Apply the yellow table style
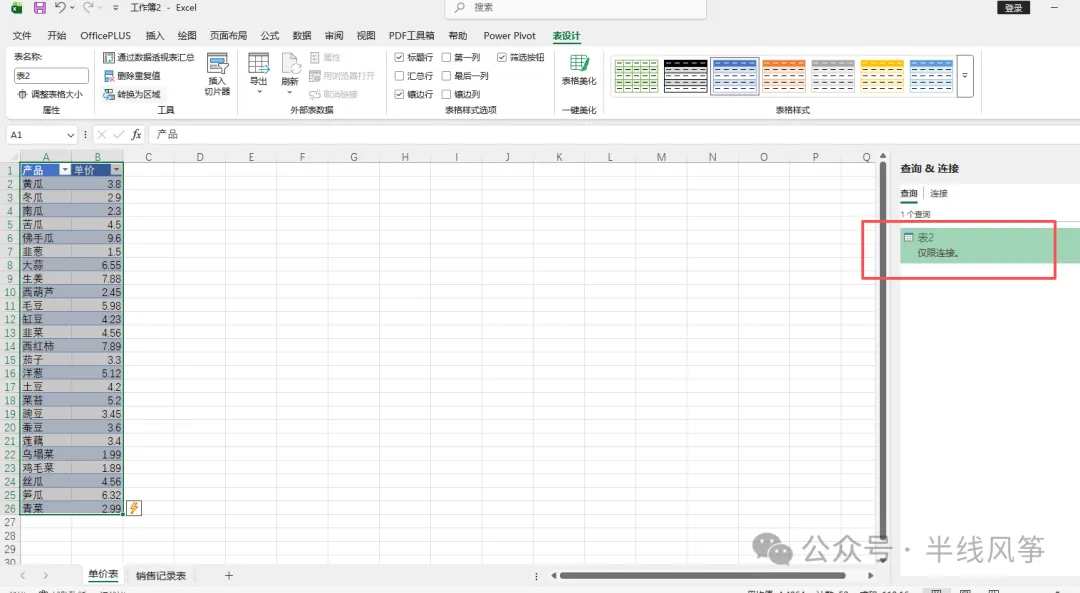 (x=882, y=76)
